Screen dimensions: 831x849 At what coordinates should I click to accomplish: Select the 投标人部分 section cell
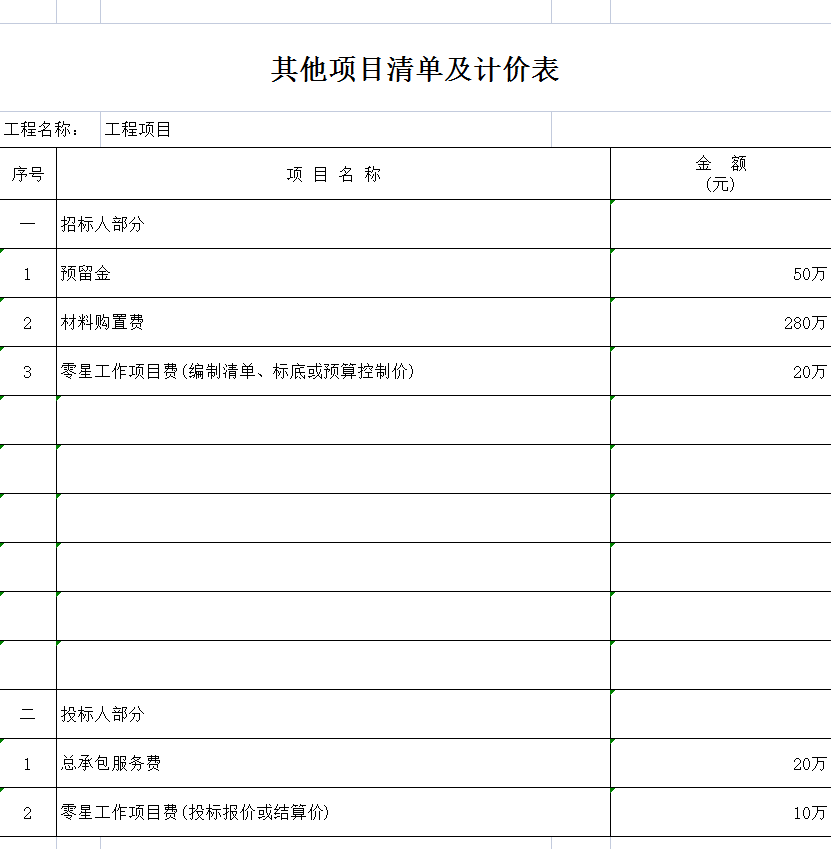coord(333,714)
